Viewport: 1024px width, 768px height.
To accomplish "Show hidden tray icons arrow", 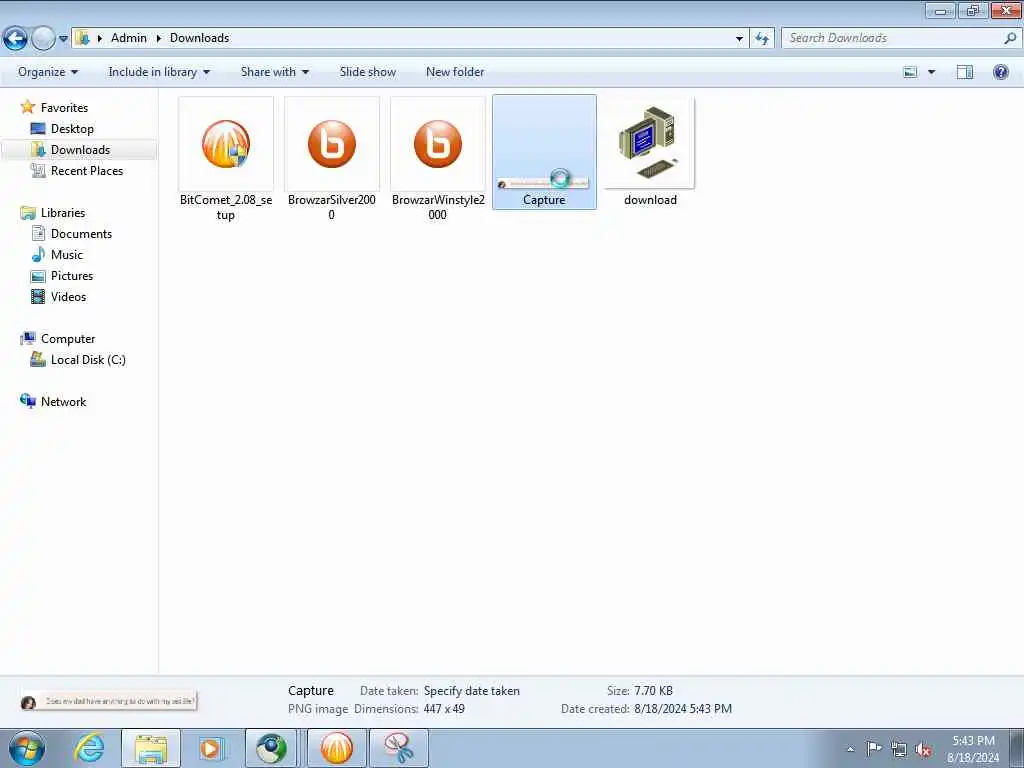I will tap(850, 749).
